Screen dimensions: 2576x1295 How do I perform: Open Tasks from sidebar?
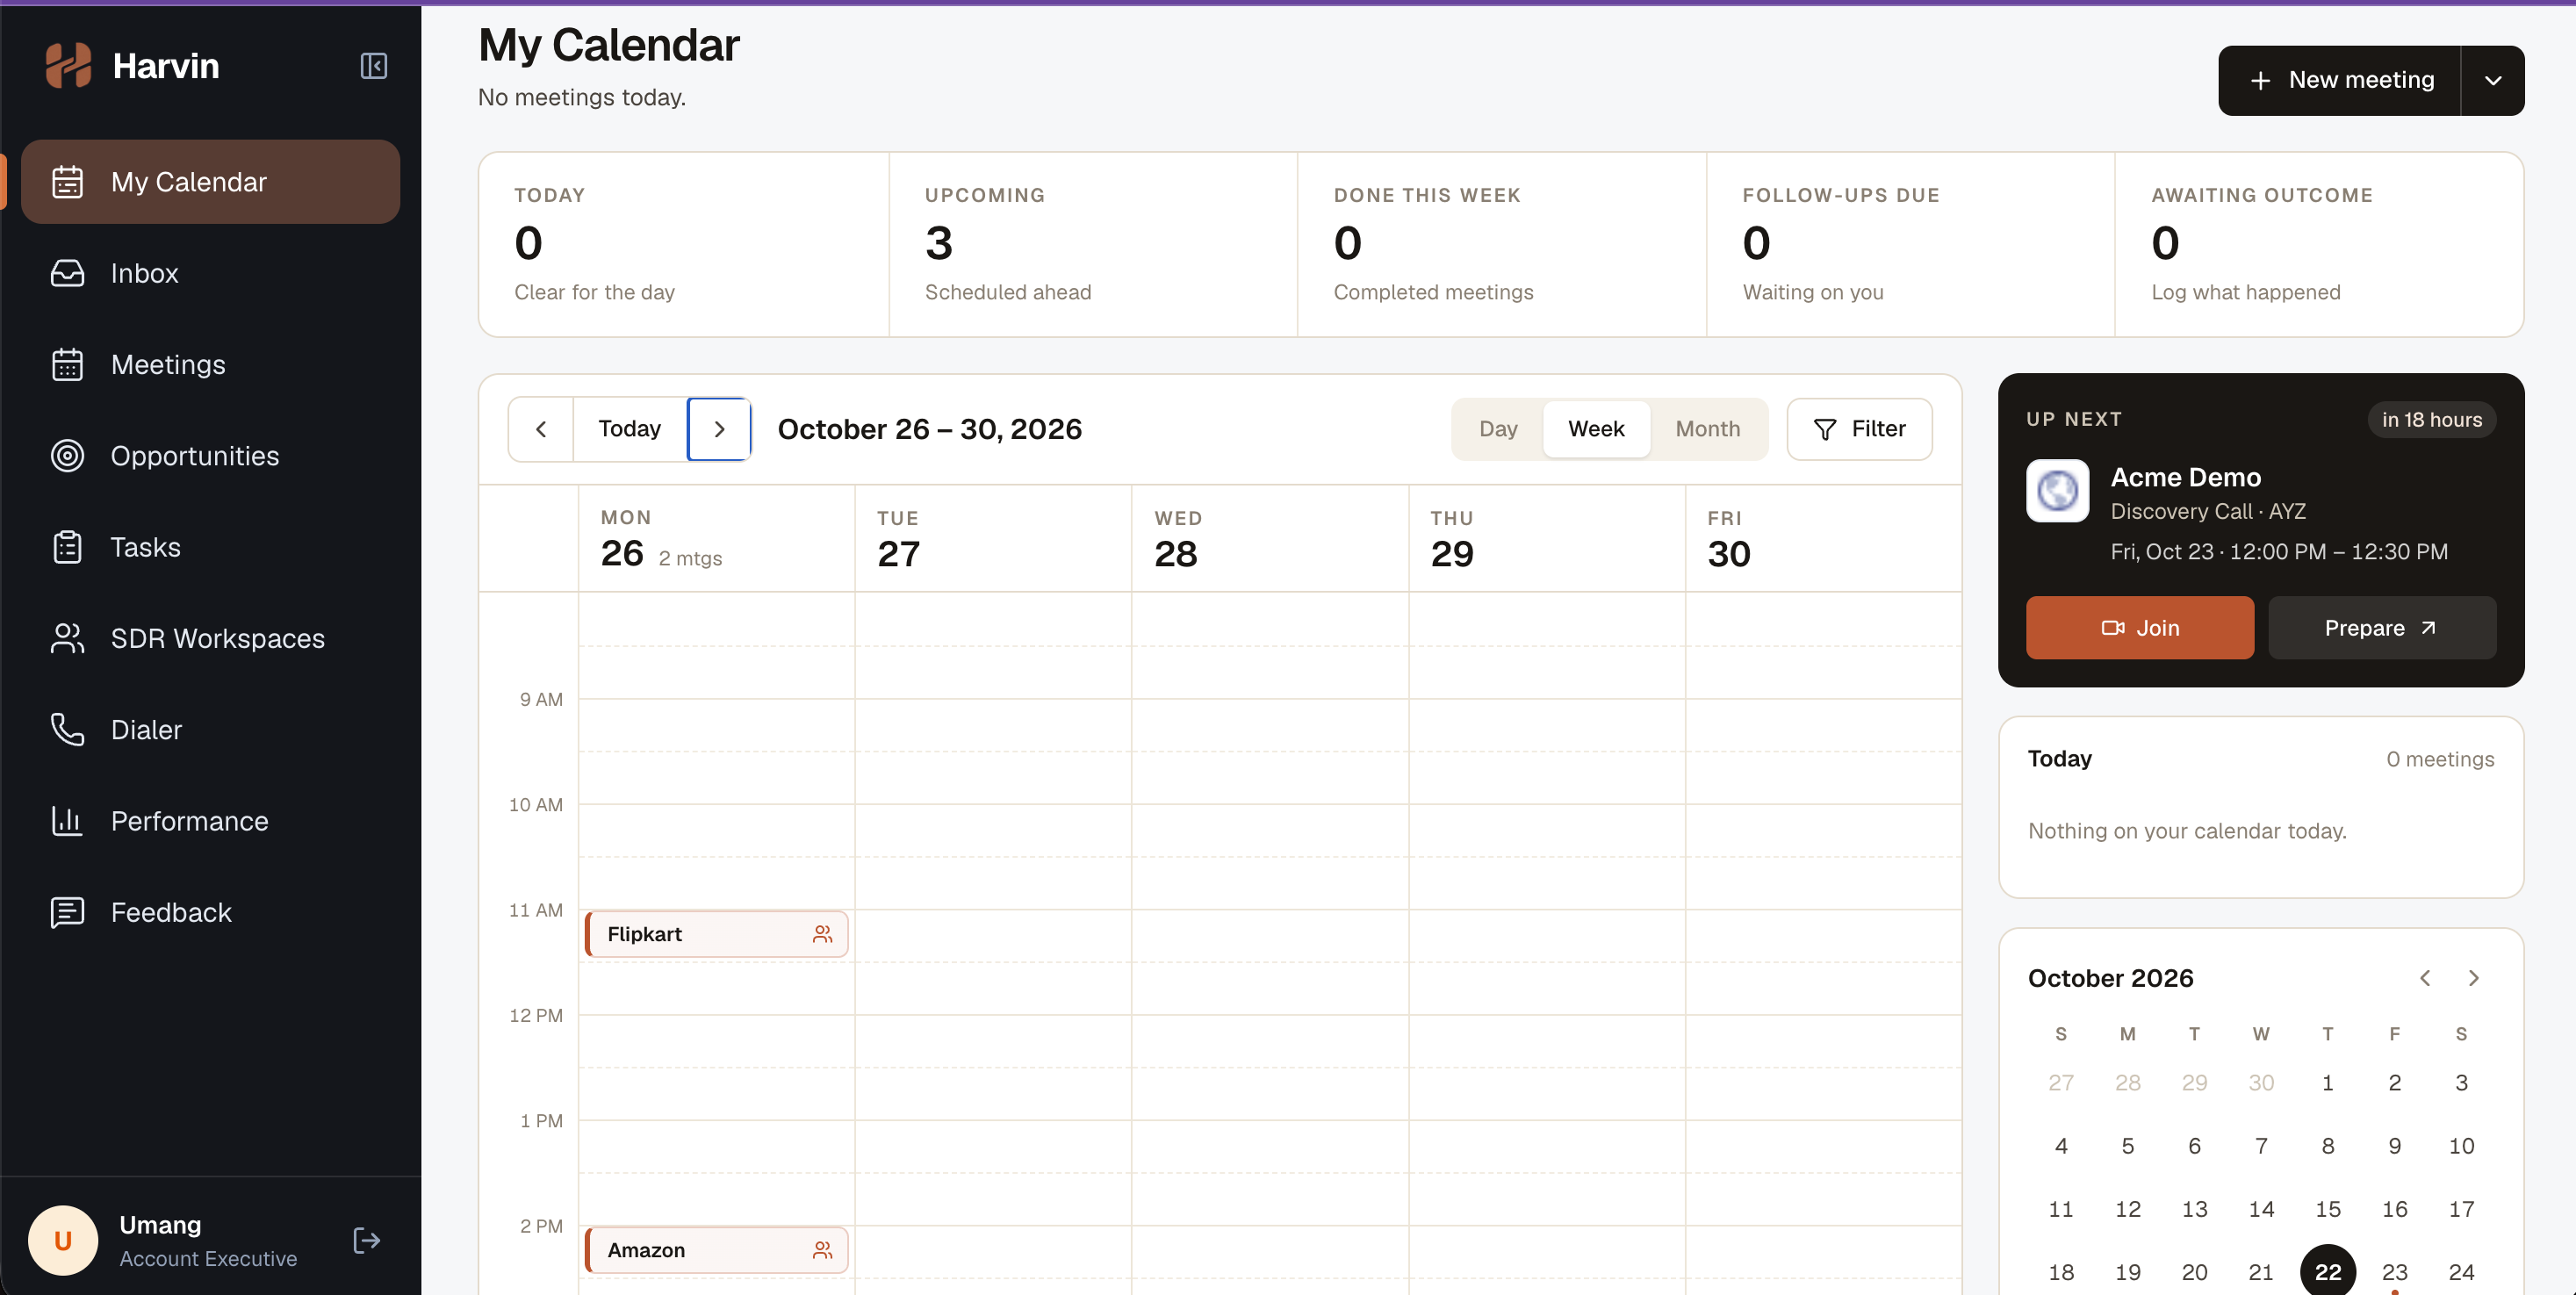pyautogui.click(x=210, y=547)
